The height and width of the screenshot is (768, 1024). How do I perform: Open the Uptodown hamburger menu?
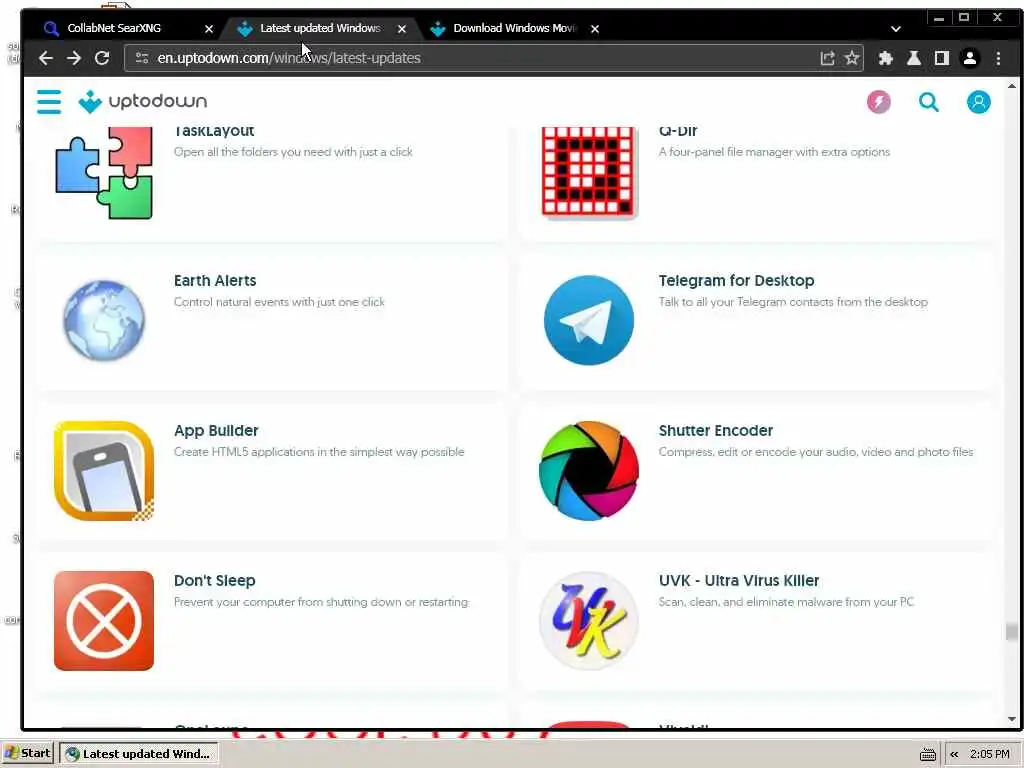(49, 102)
